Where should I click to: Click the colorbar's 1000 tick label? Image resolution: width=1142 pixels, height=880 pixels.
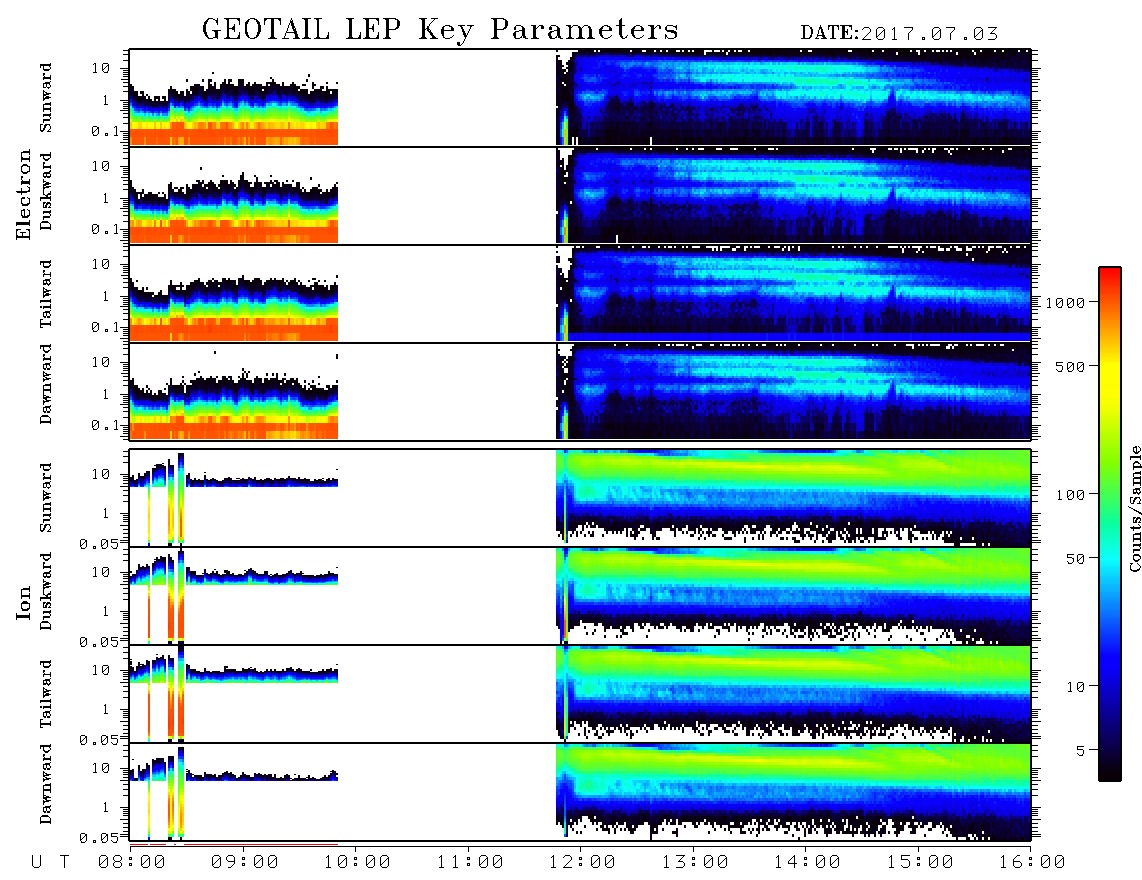1065,302
